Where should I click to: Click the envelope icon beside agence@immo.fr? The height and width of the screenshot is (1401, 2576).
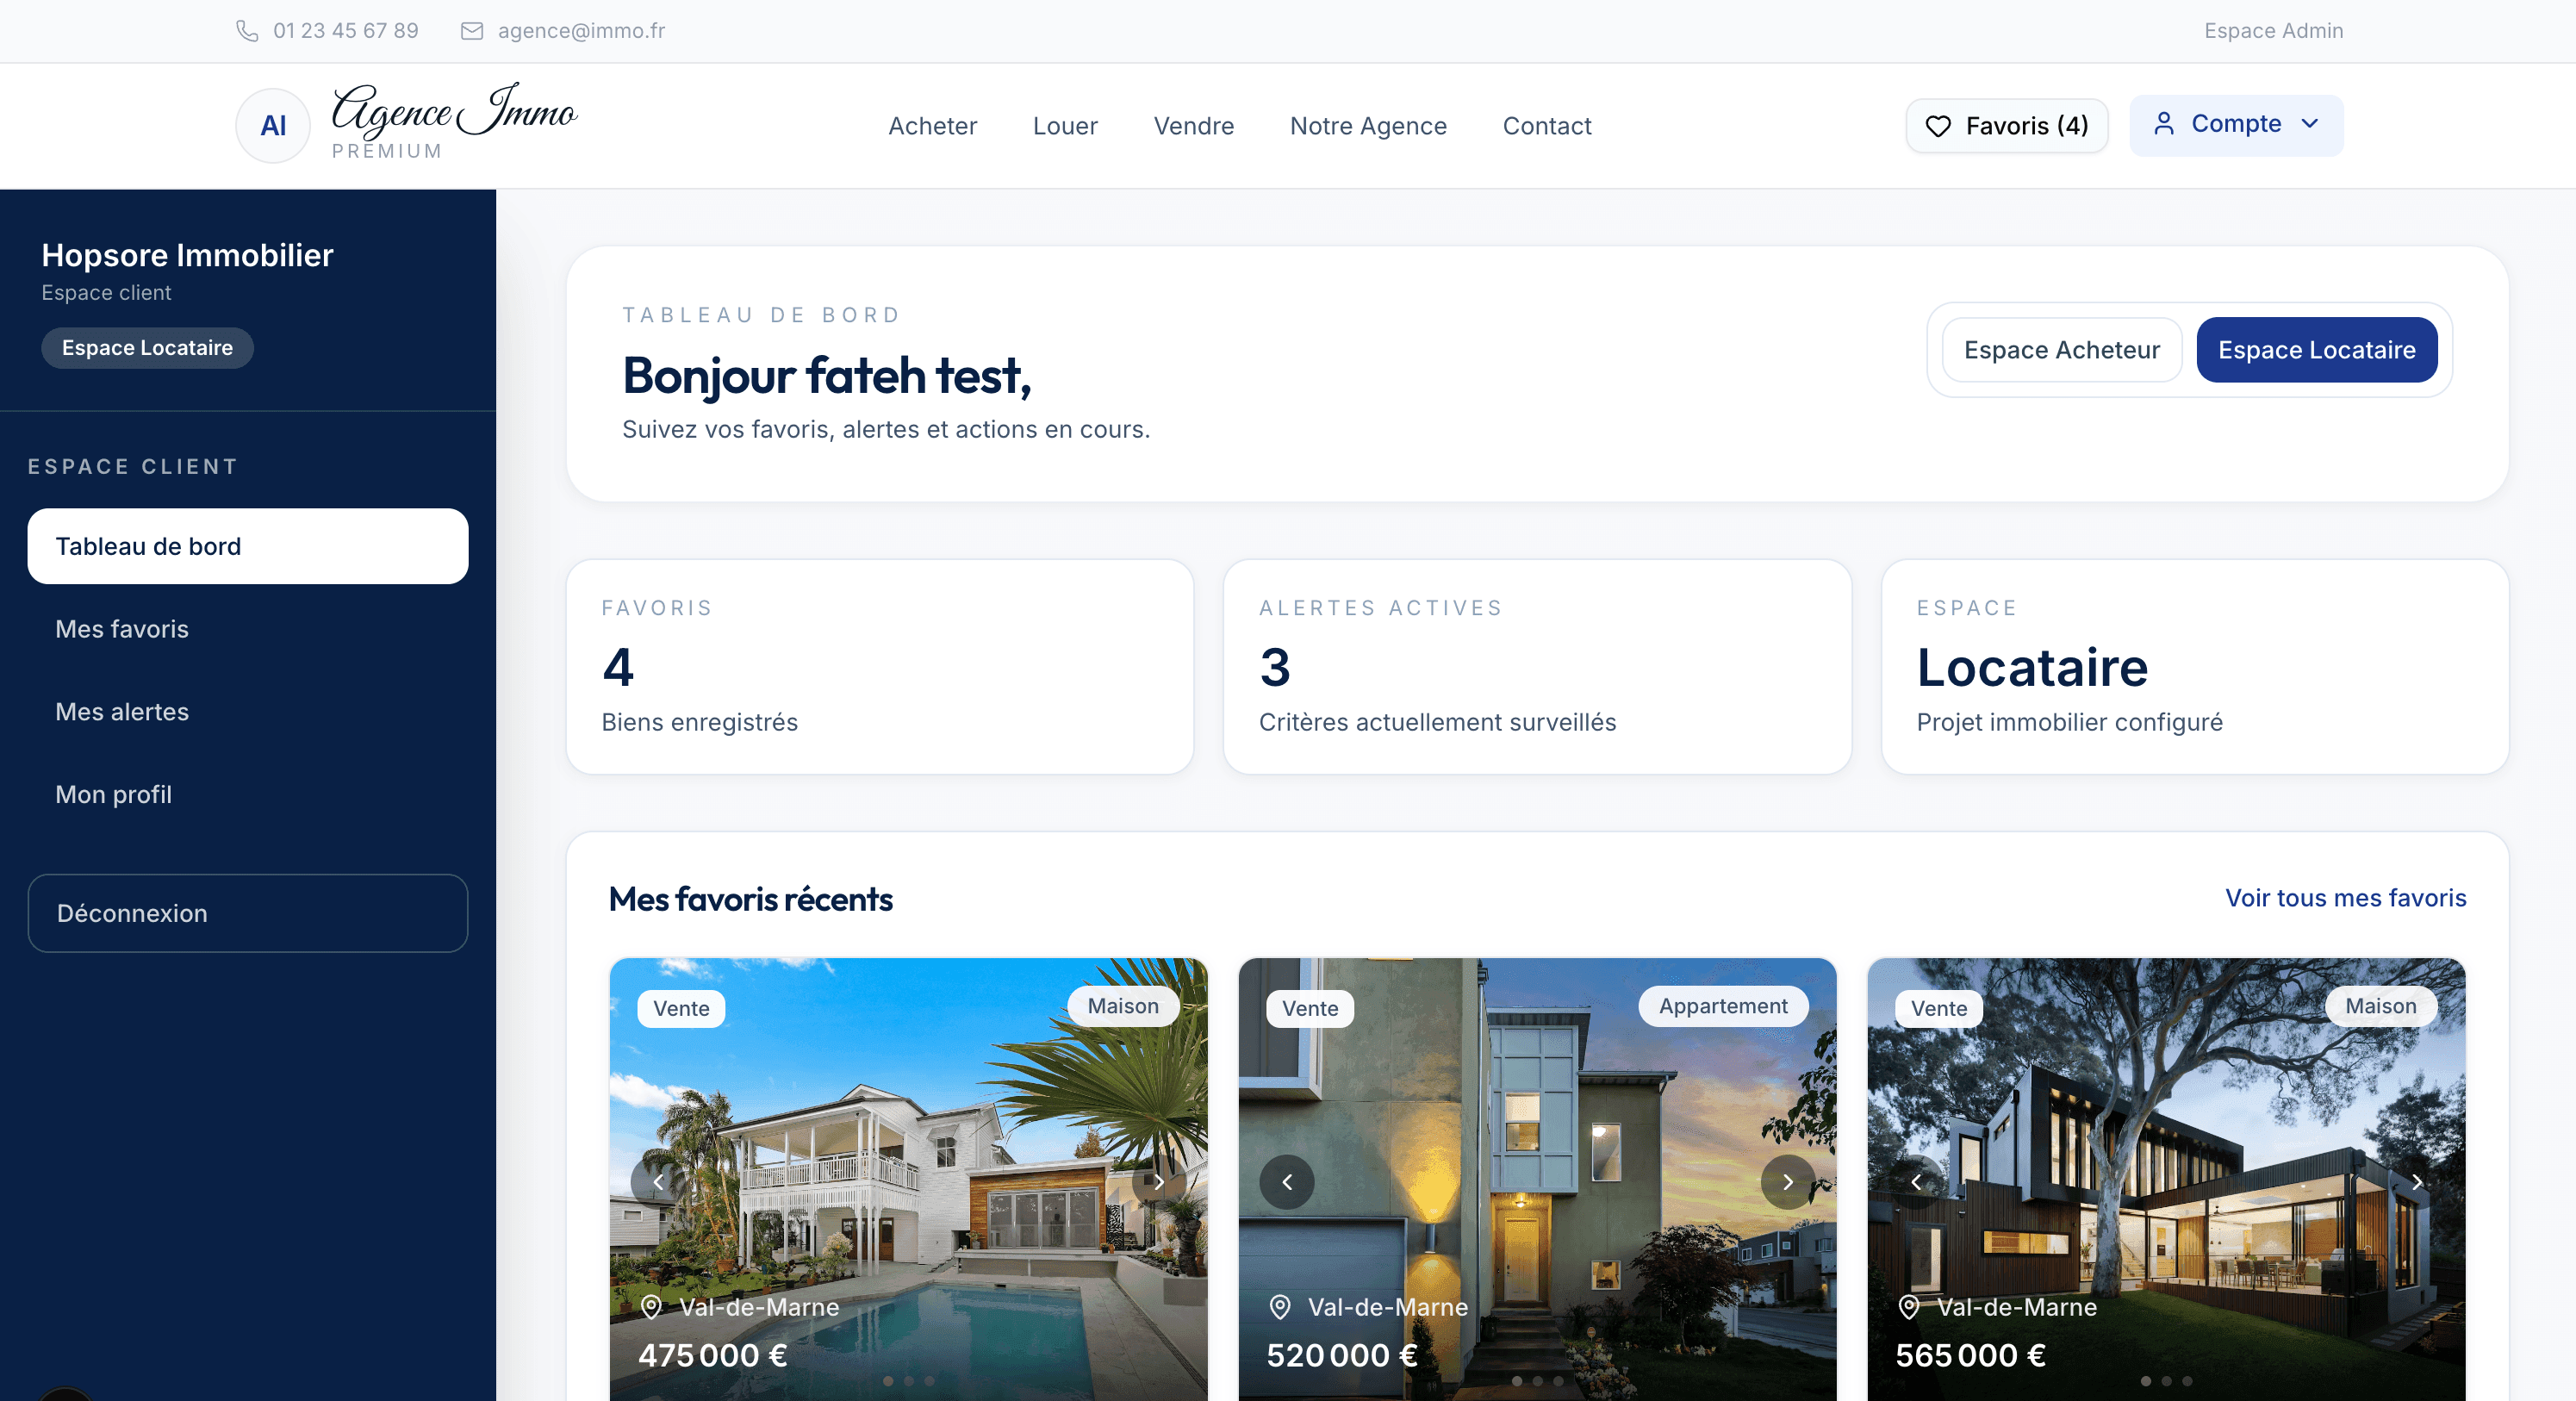tap(471, 31)
